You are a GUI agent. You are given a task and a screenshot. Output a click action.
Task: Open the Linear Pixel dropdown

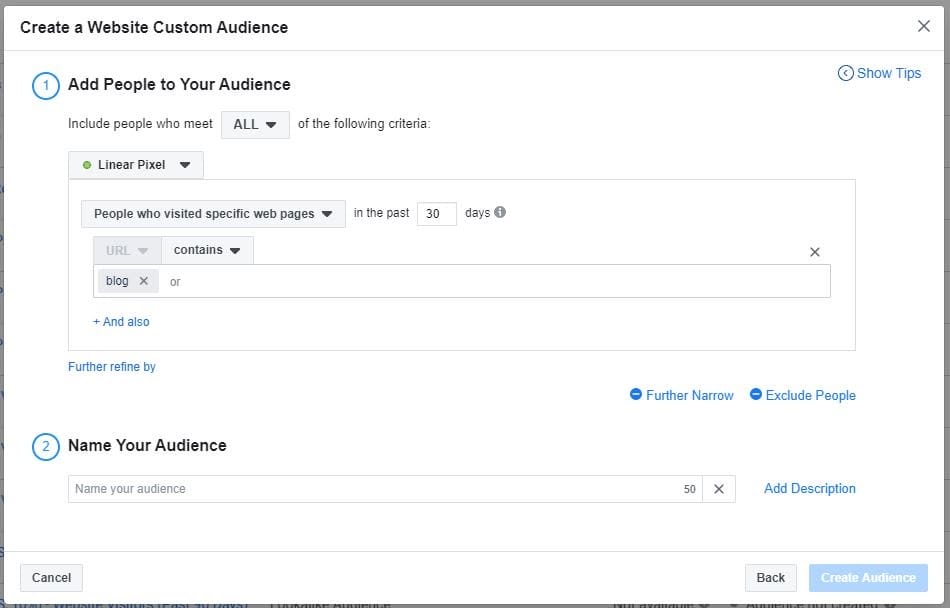point(136,165)
